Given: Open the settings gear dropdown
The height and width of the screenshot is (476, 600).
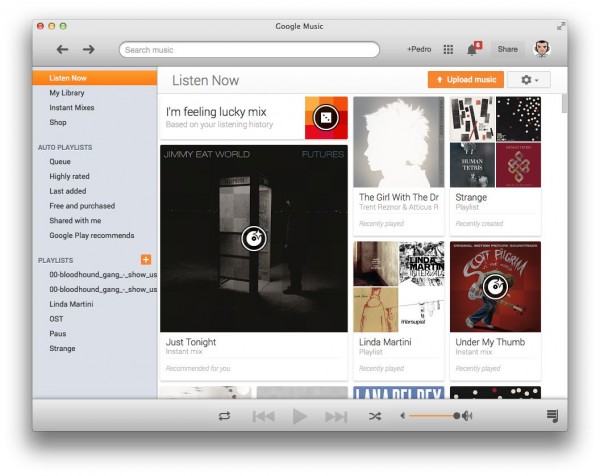Looking at the screenshot, I should point(529,80).
